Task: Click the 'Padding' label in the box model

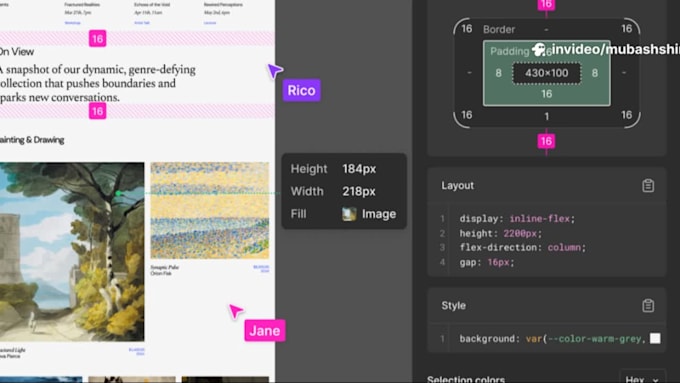Action: pos(510,51)
